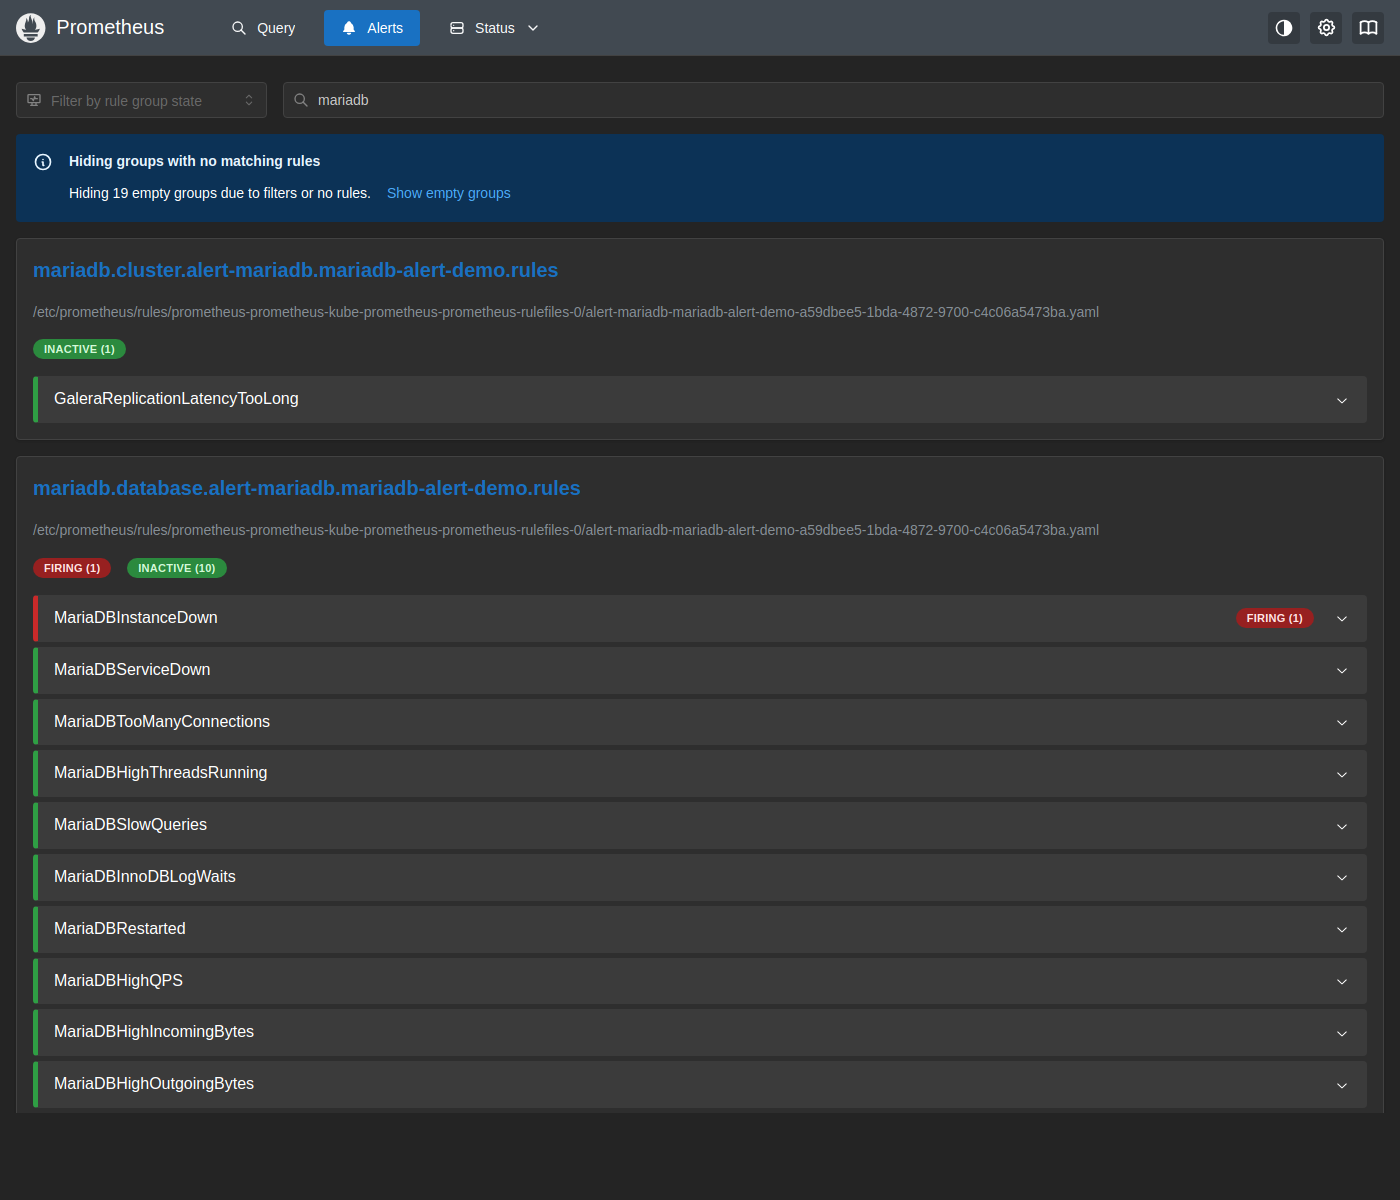This screenshot has height=1200, width=1400.
Task: Open the mariadb.cluster rules group link
Action: (296, 270)
